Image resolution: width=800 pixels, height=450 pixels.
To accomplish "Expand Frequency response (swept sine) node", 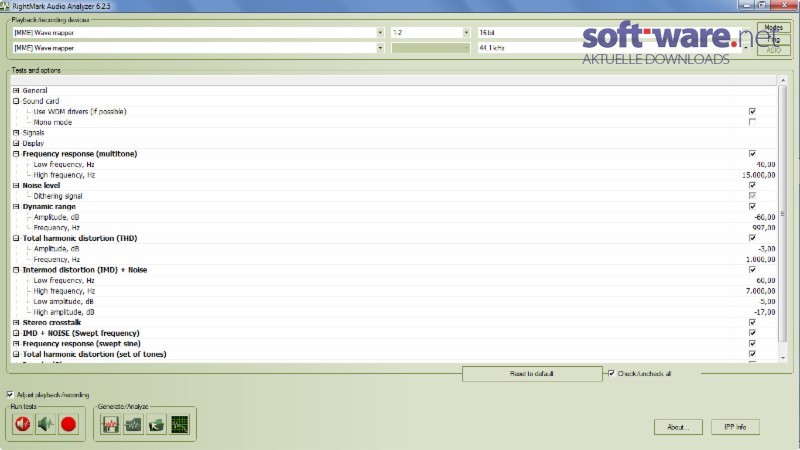I will point(16,343).
